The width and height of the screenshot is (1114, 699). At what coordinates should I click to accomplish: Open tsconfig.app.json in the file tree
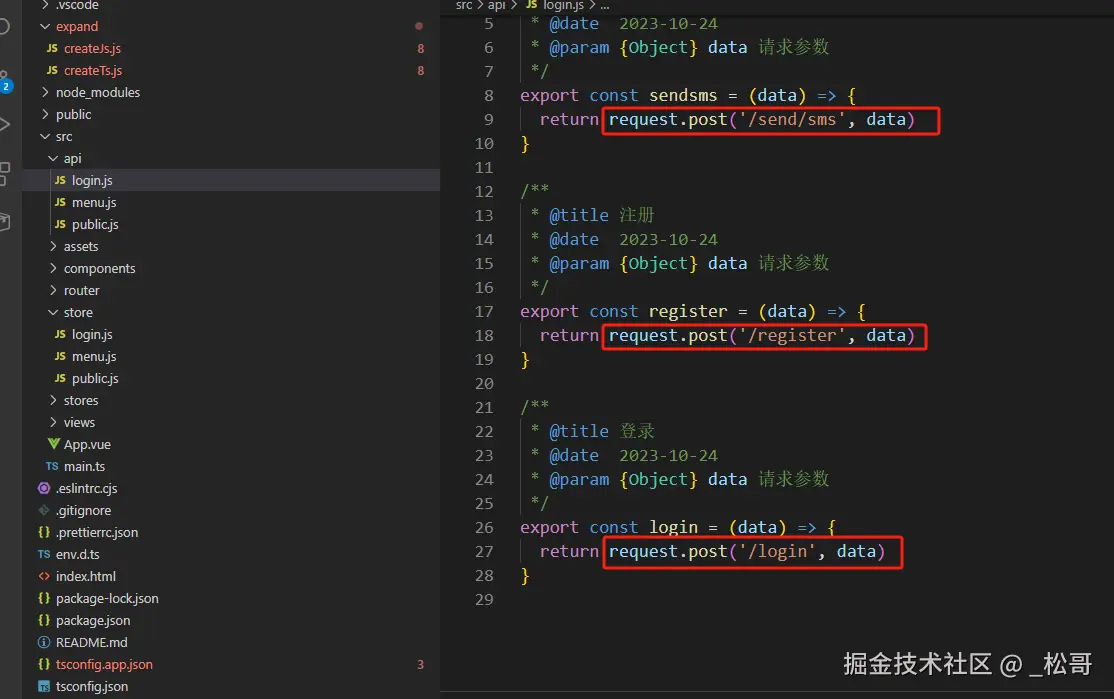(x=104, y=664)
